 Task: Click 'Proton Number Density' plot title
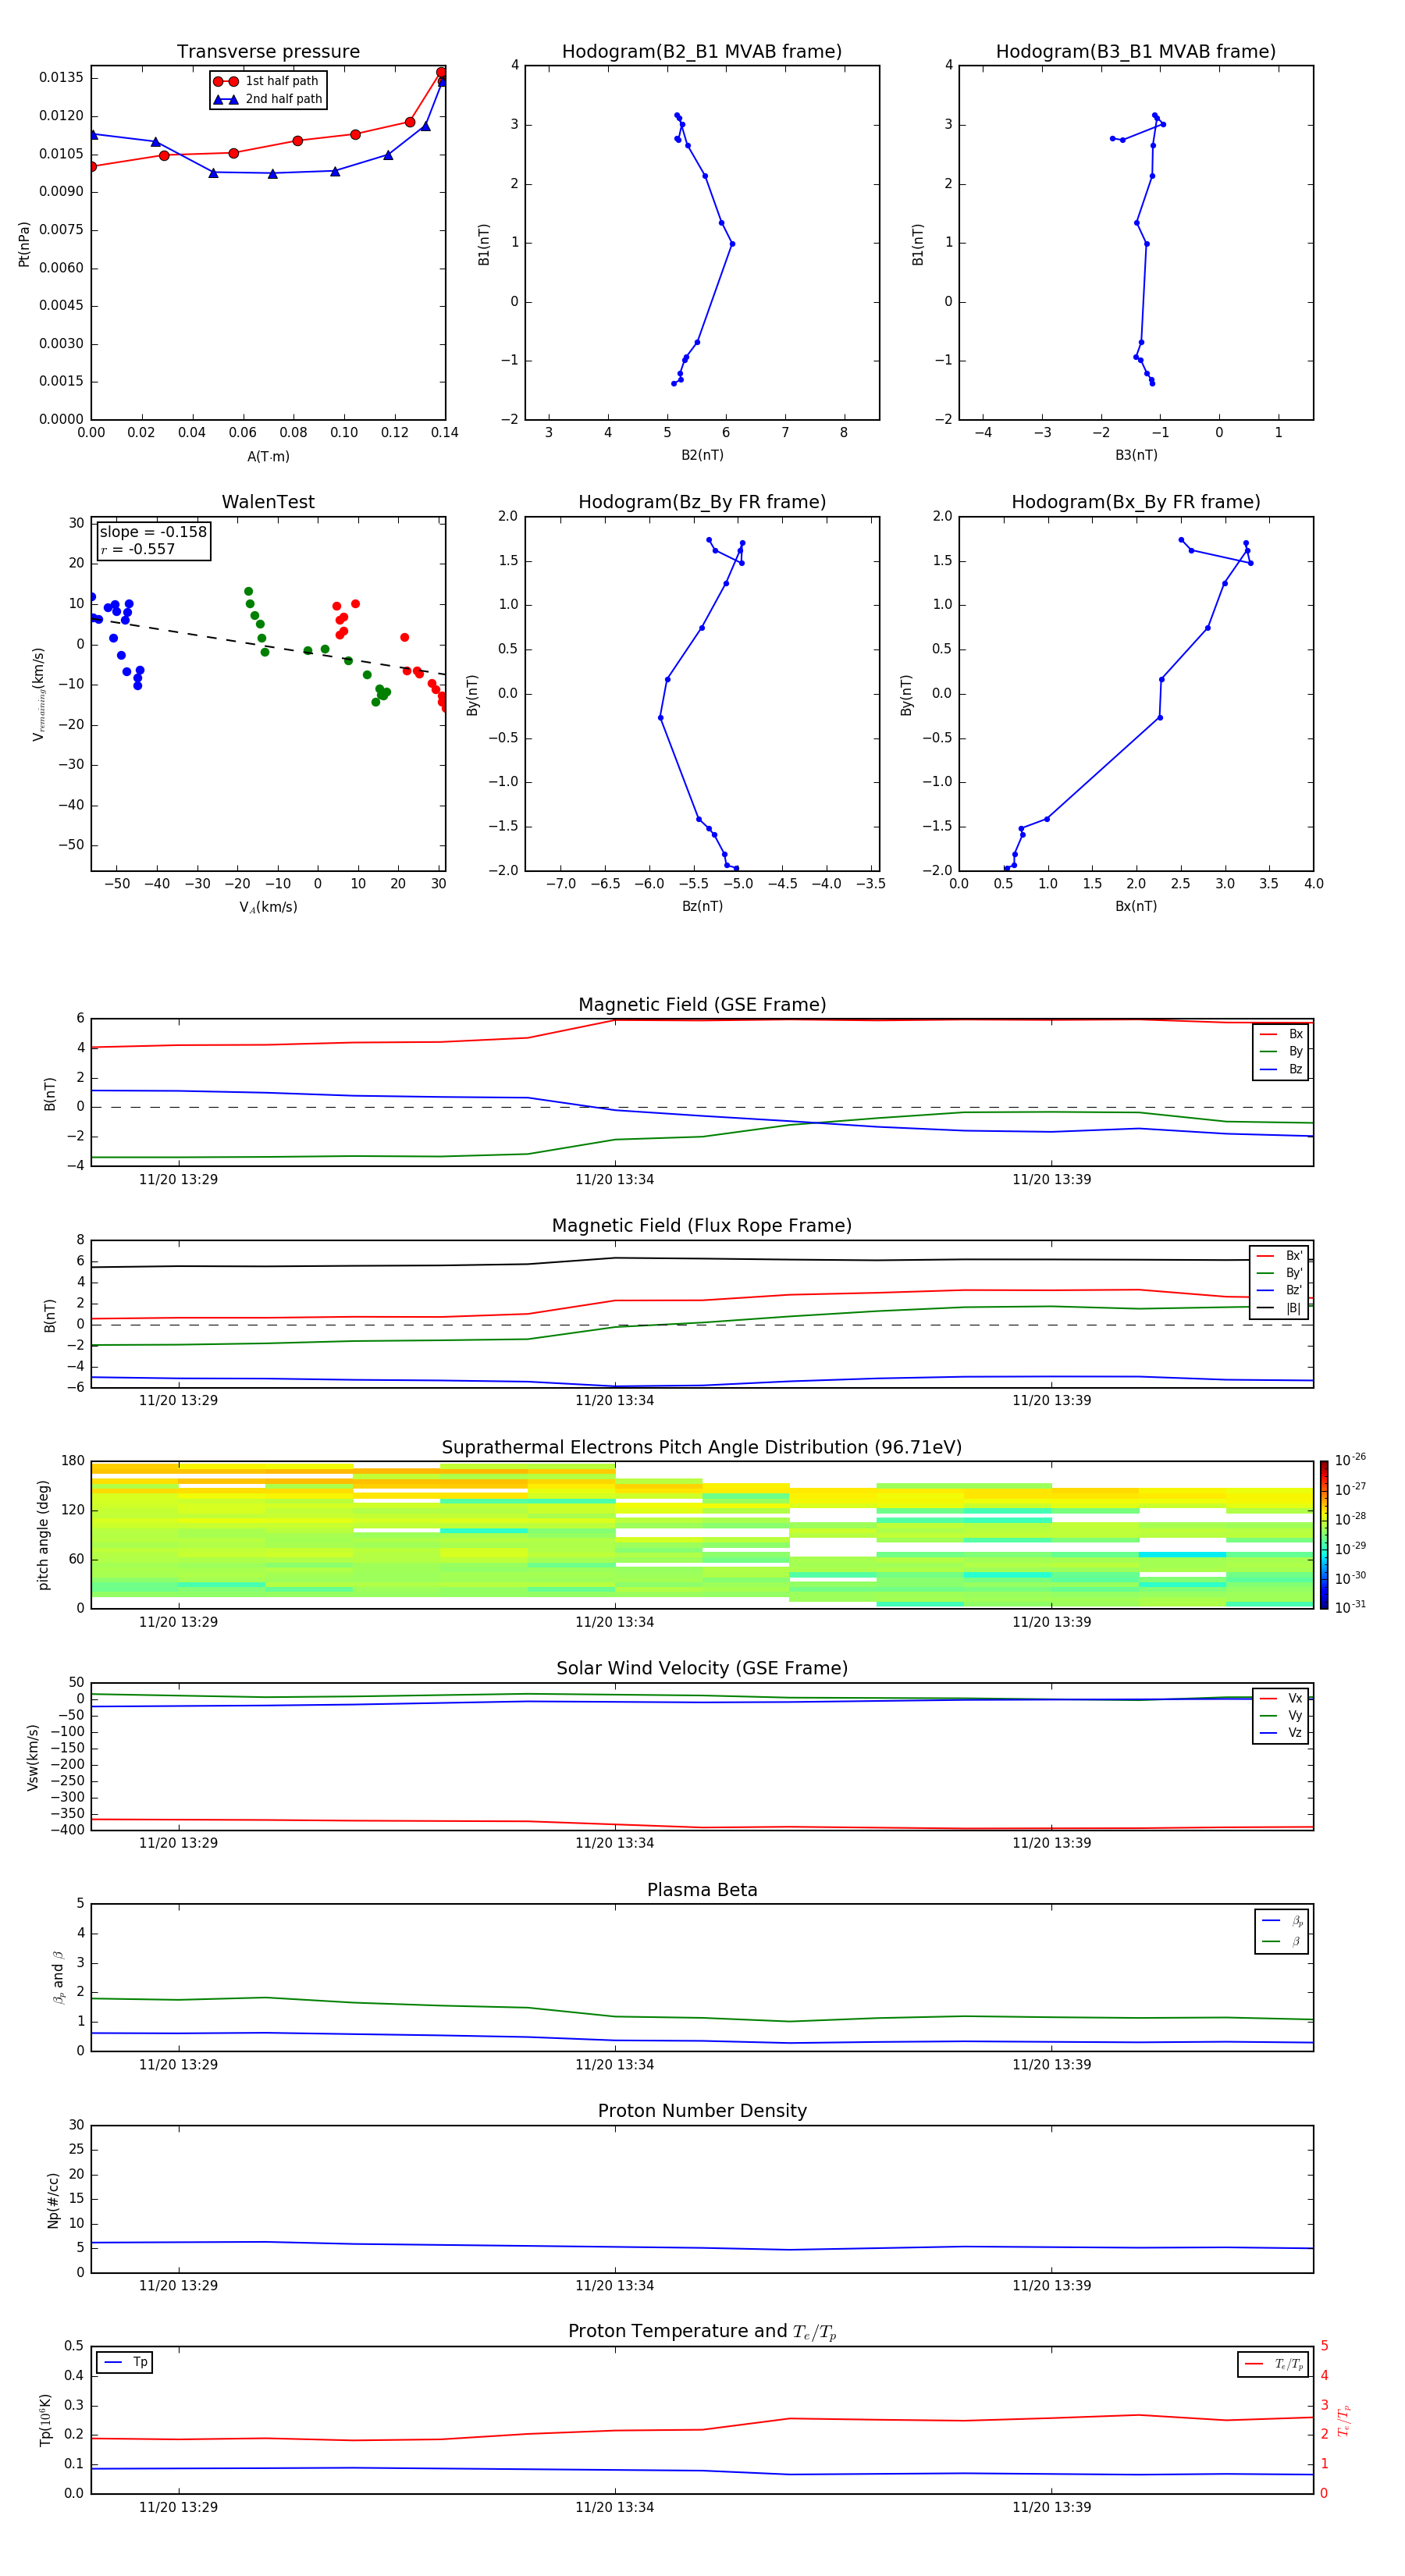pos(702,2111)
